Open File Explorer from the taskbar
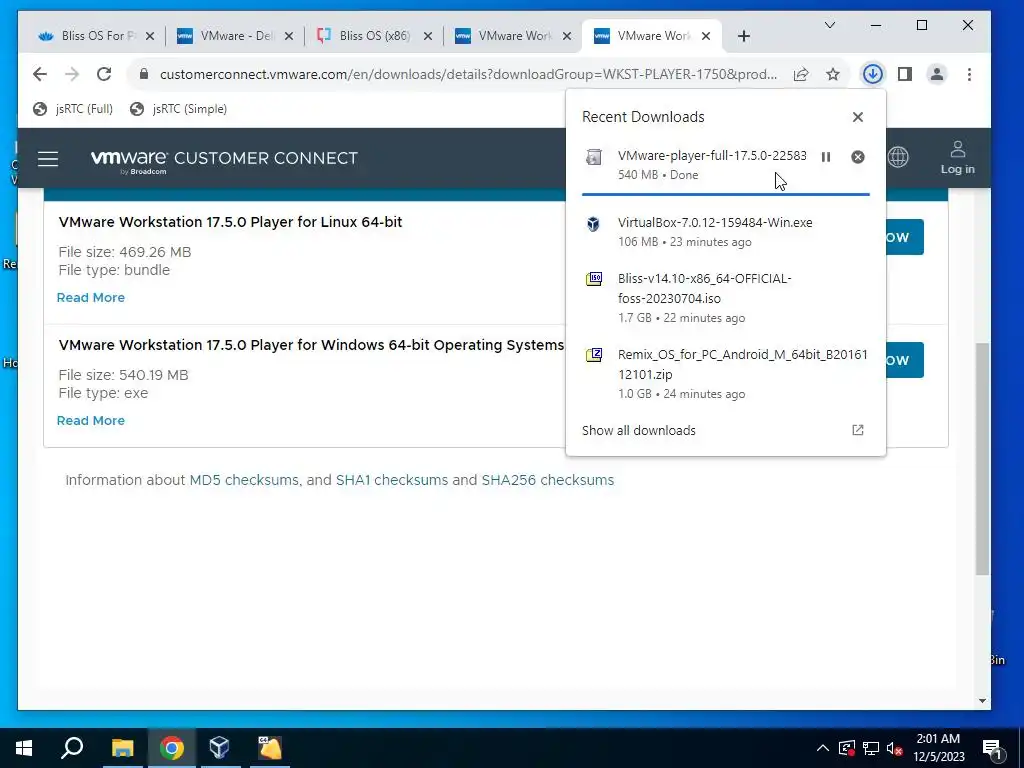Screen dimensions: 1024x768 (122, 748)
